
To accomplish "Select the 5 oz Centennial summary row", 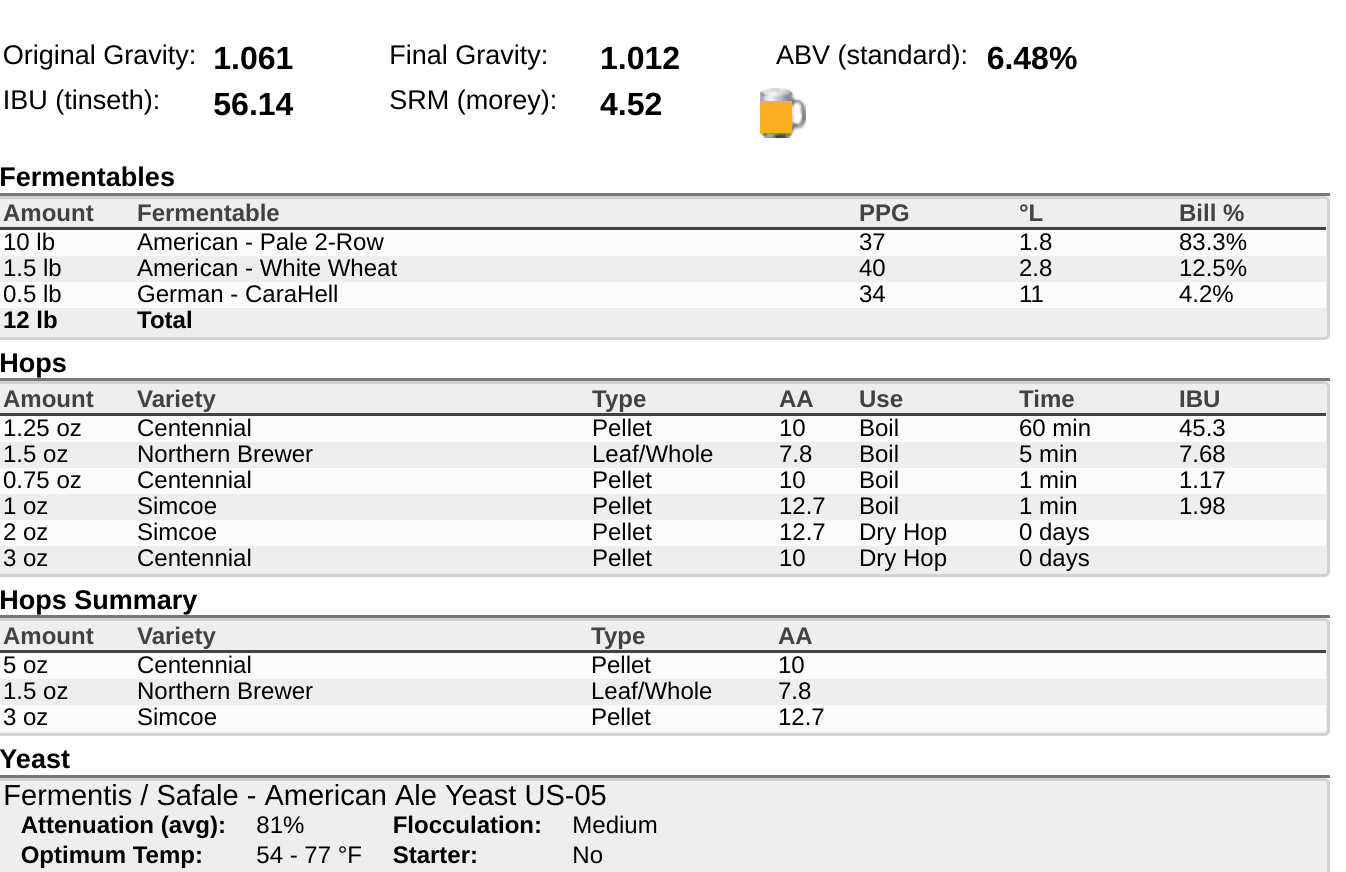I will coord(664,666).
